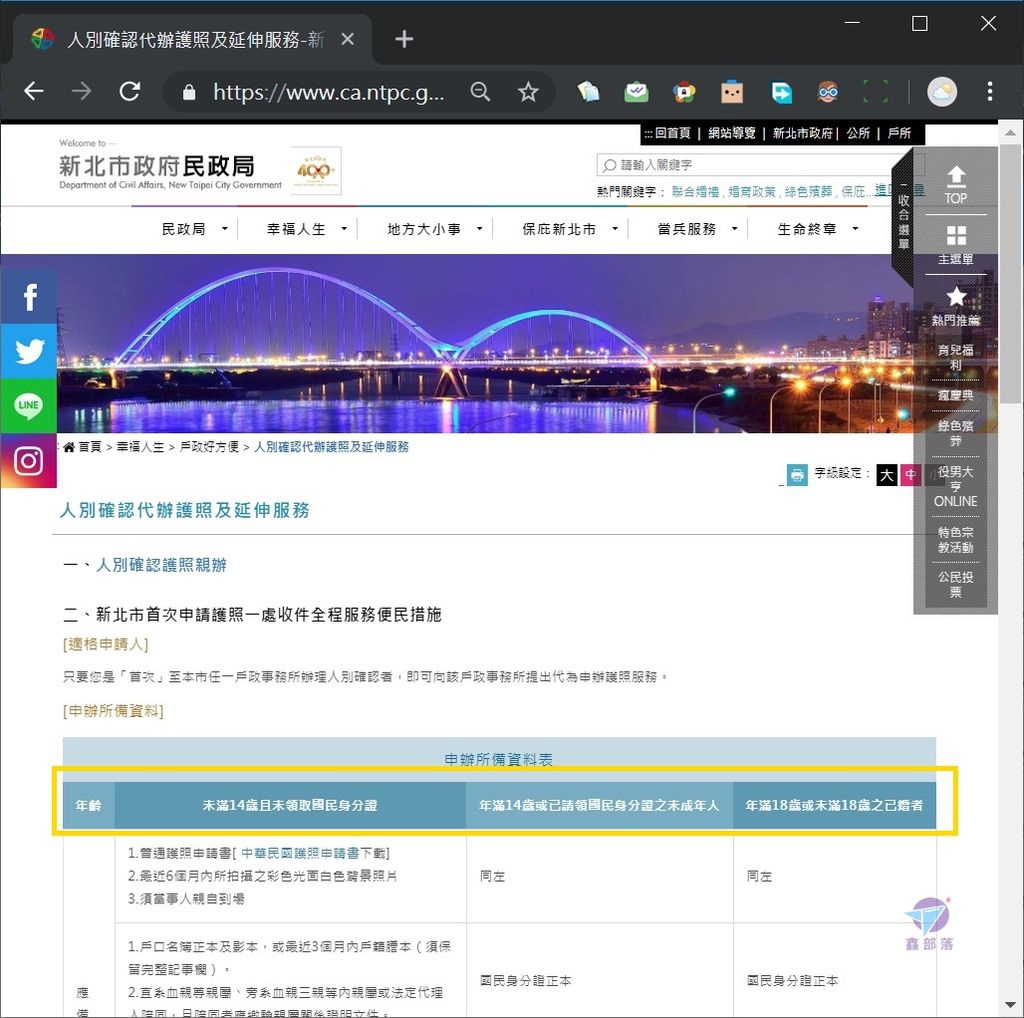Open the browser profile avatar
This screenshot has width=1024, height=1018.
coord(942,91)
